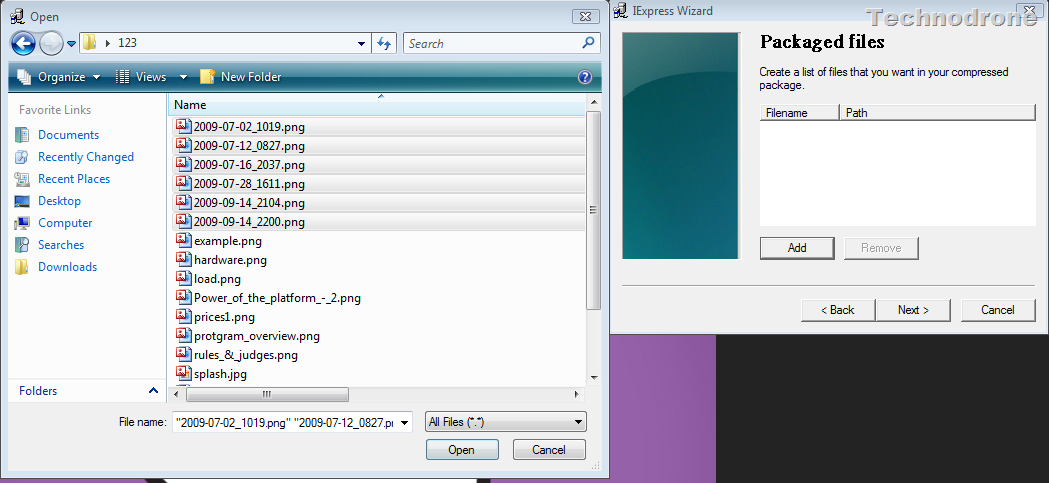
Task: Expand the File name dropdown arrow
Action: click(405, 422)
